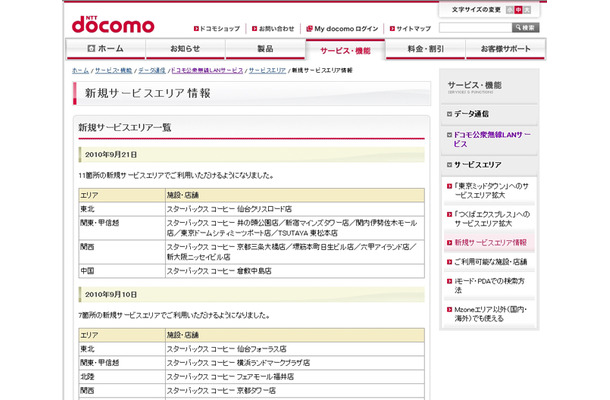The width and height of the screenshot is (610, 400).
Task: Click the 2010年9月21日 date heading
Action: [x=251, y=154]
